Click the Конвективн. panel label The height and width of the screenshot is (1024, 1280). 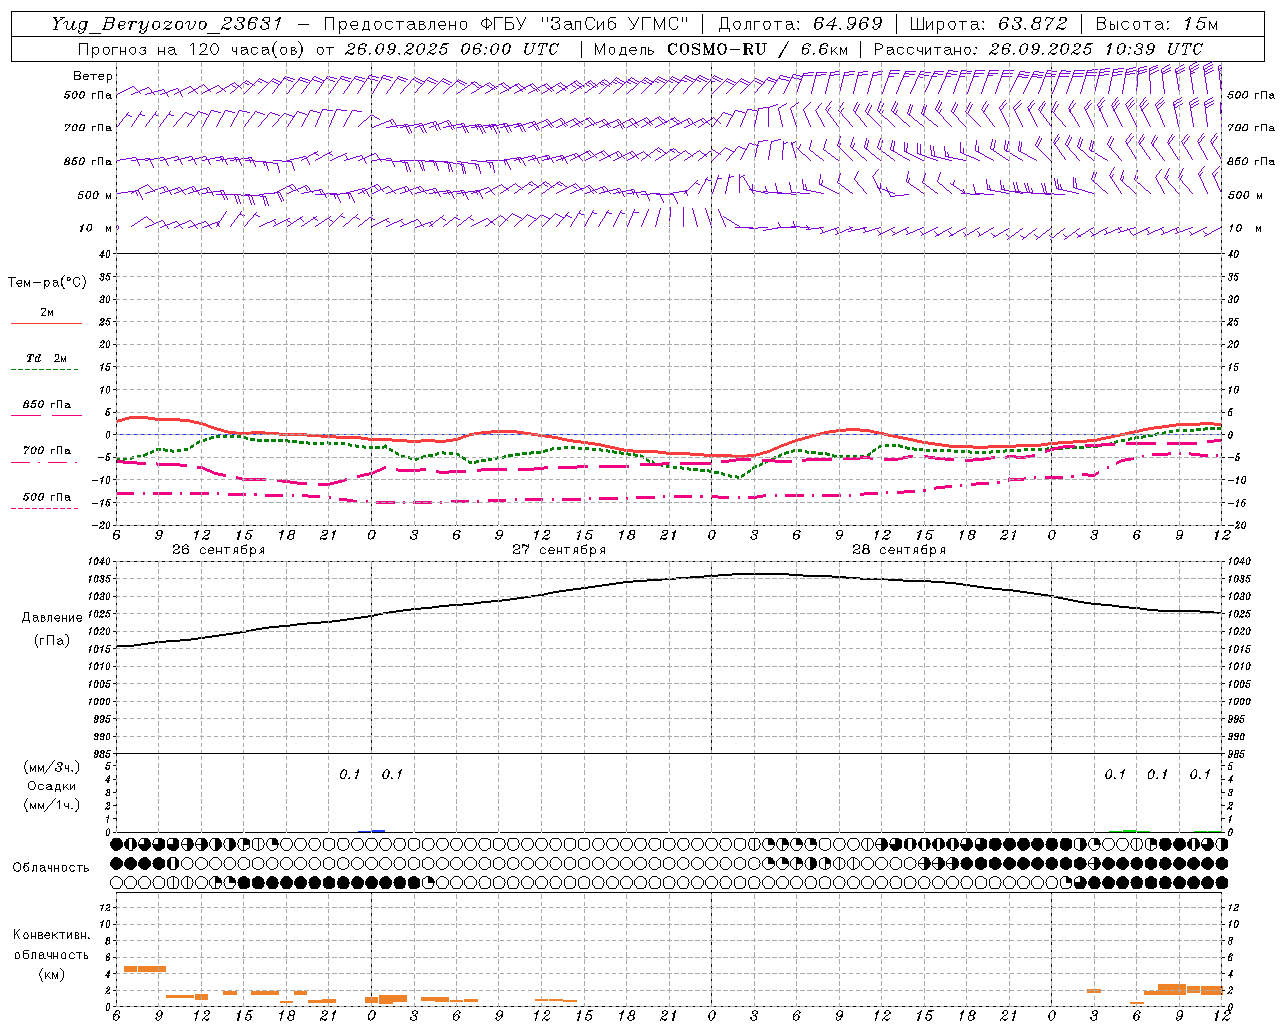(52, 935)
